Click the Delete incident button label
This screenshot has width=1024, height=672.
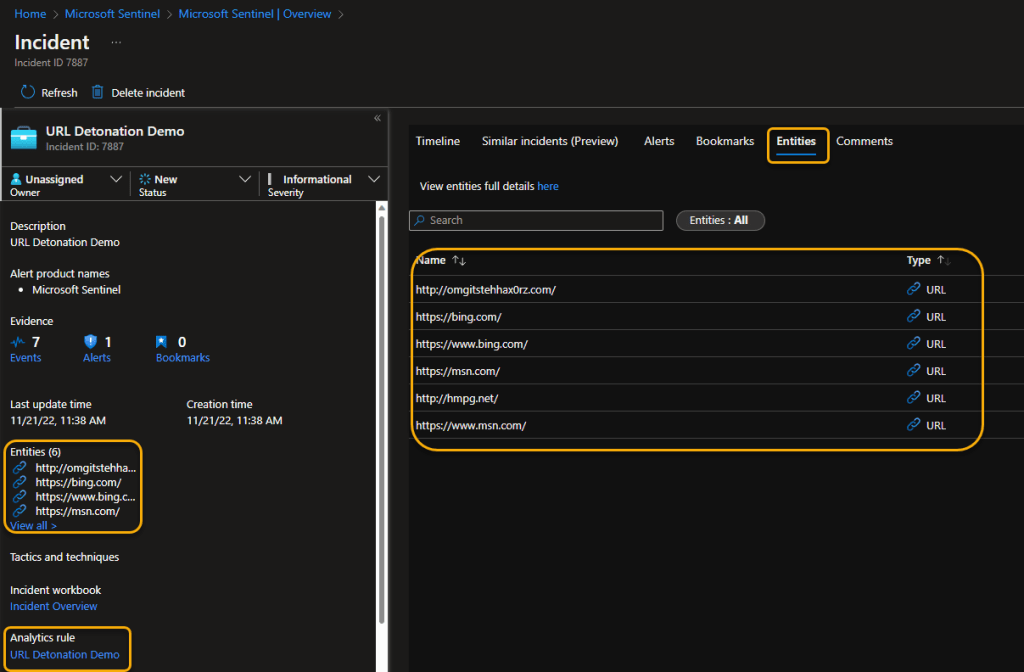pyautogui.click(x=148, y=93)
